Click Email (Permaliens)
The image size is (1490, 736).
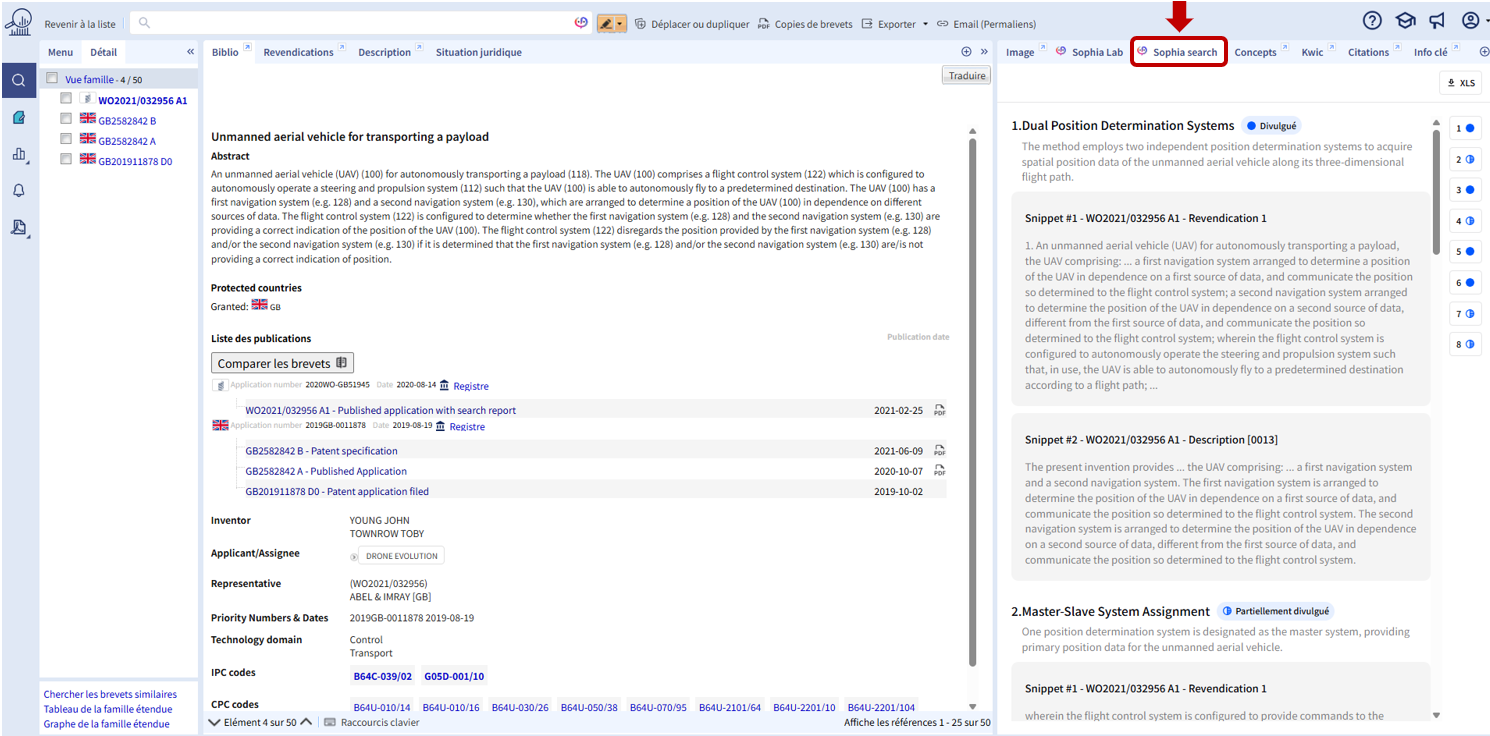[986, 24]
